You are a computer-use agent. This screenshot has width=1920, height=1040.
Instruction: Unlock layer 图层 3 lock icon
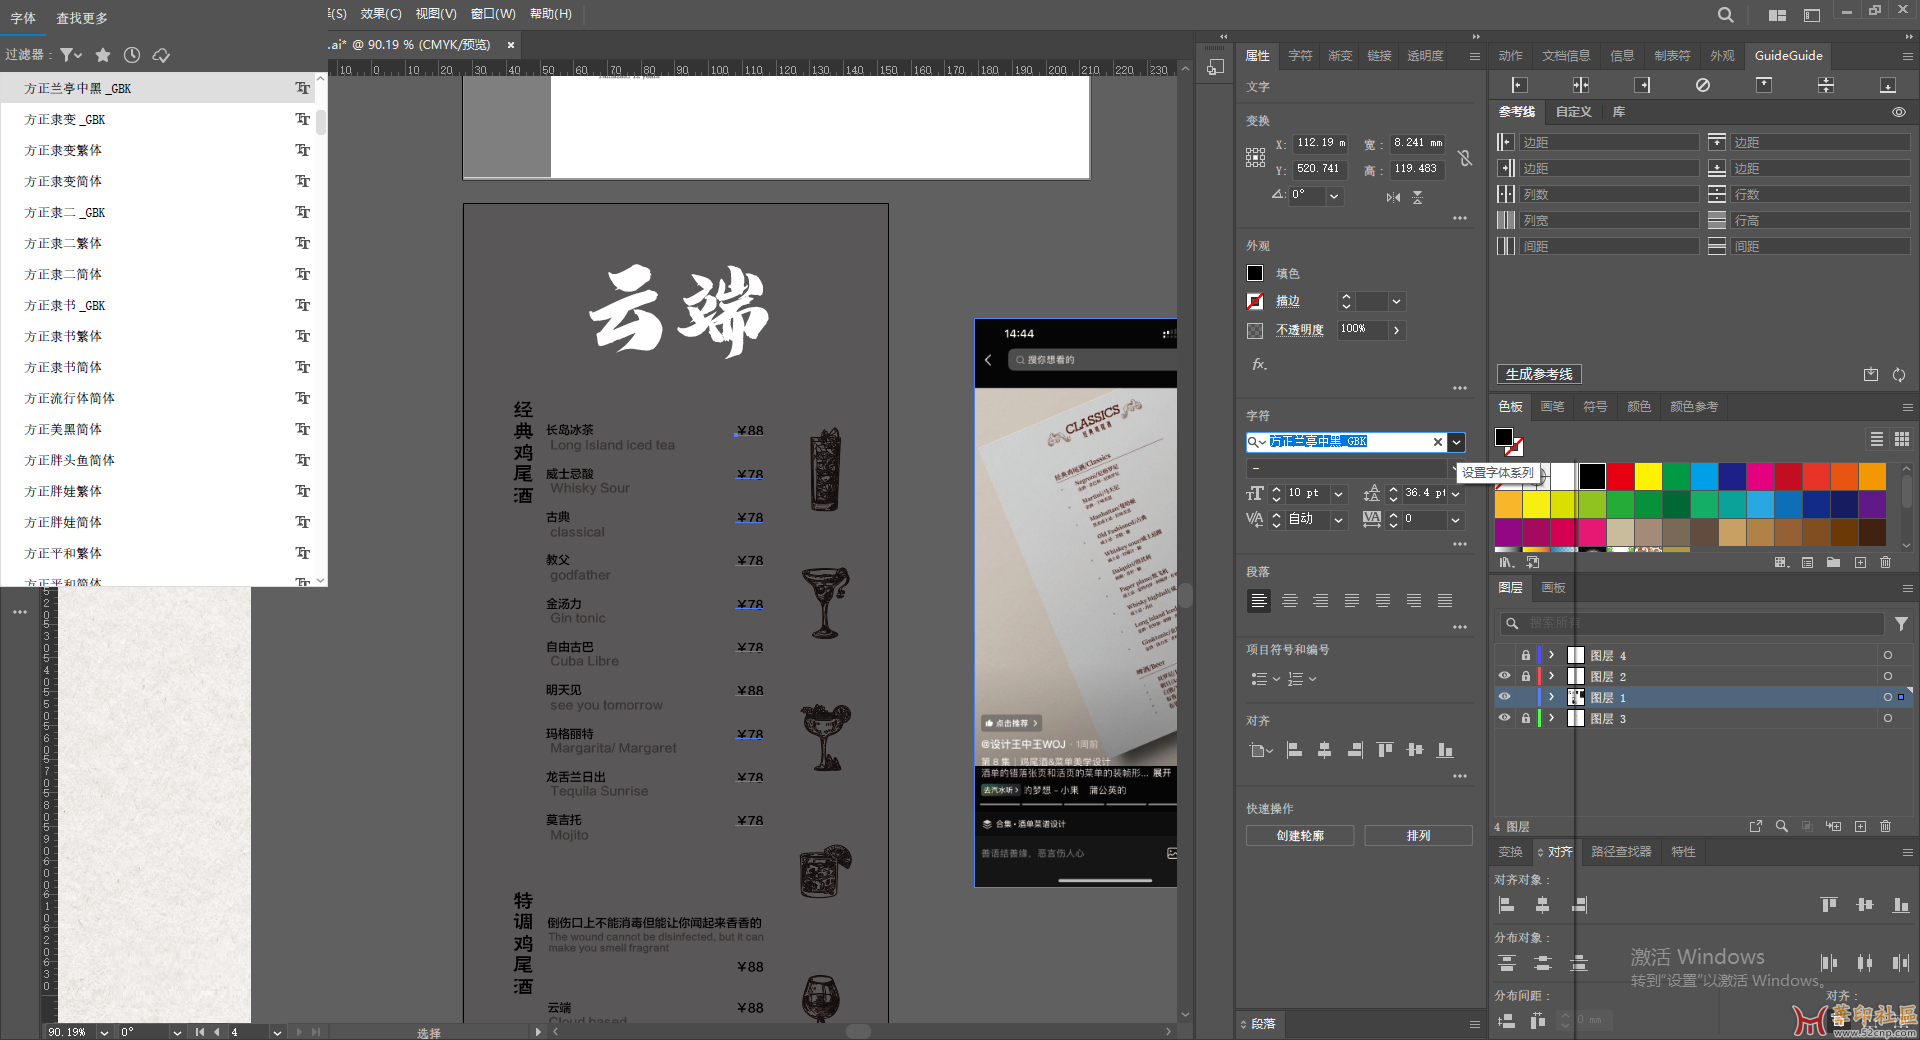1526,718
